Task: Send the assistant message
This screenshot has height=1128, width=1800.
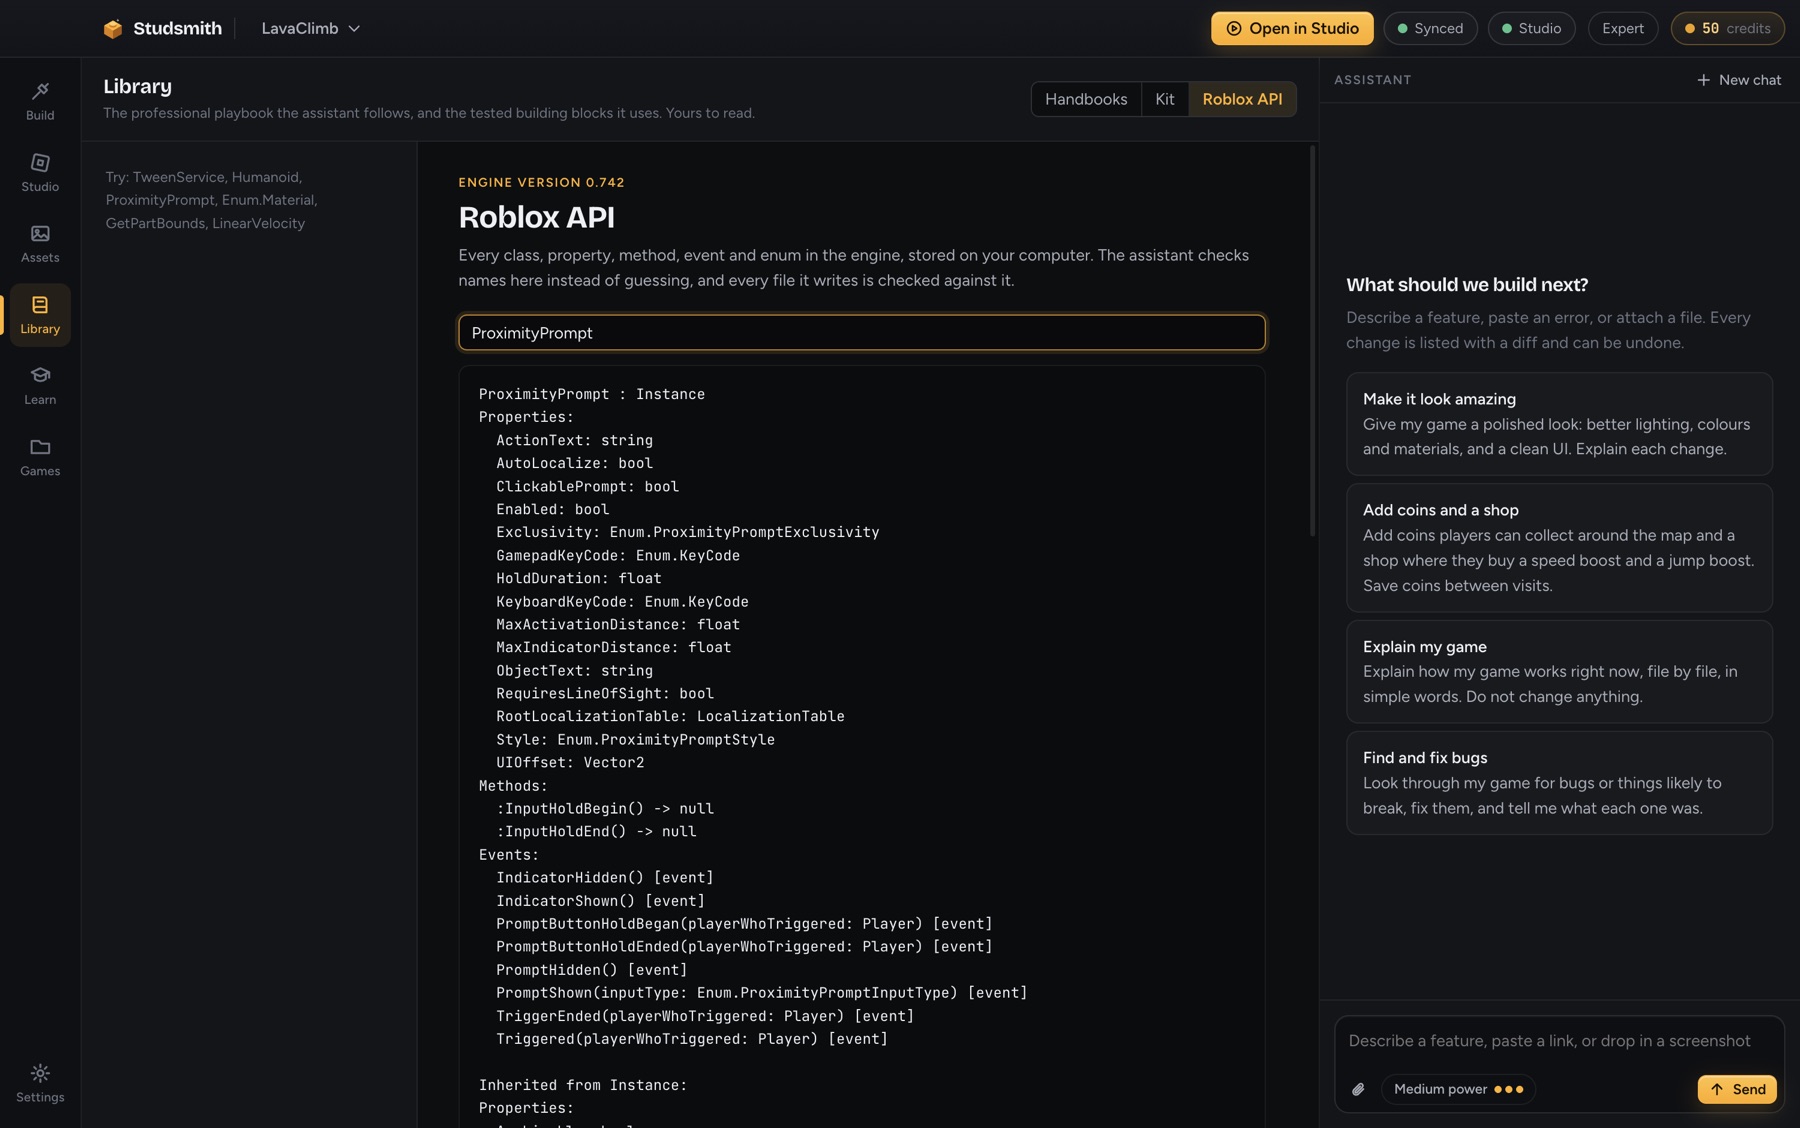Action: 1737,1089
